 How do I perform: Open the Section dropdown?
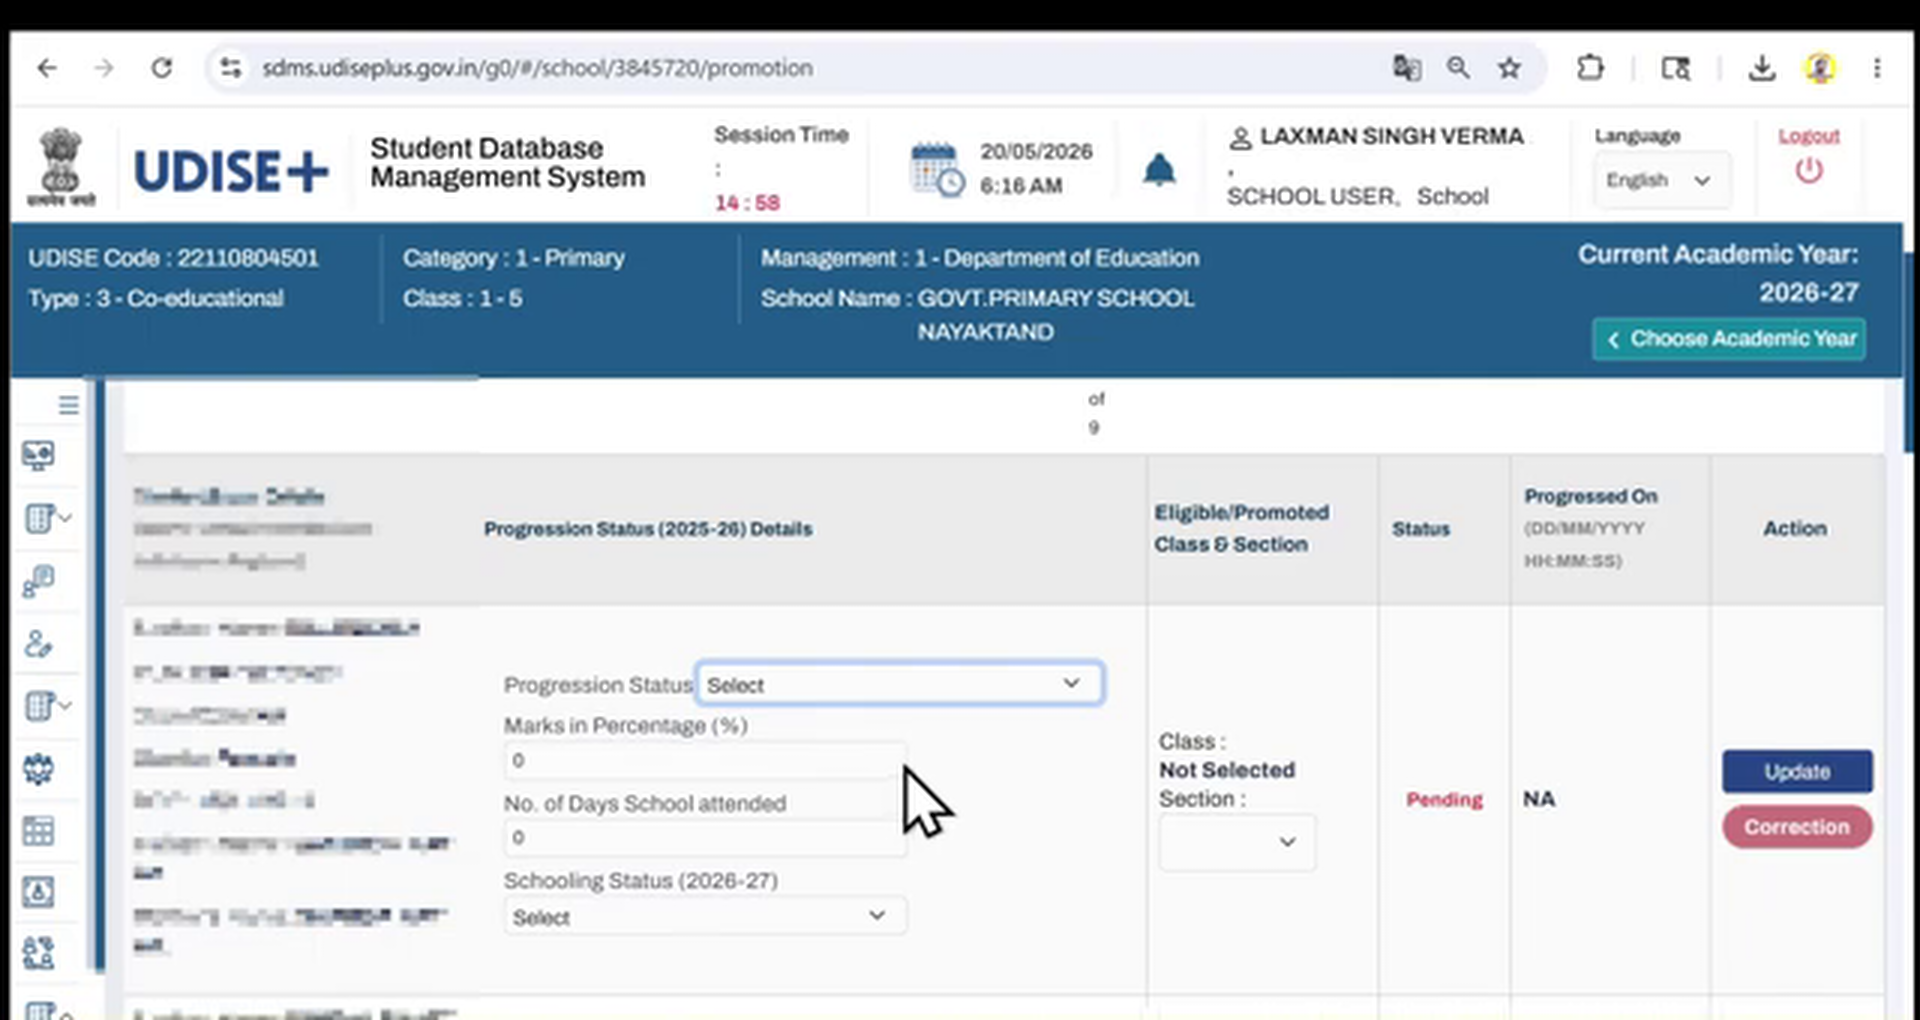click(1237, 842)
